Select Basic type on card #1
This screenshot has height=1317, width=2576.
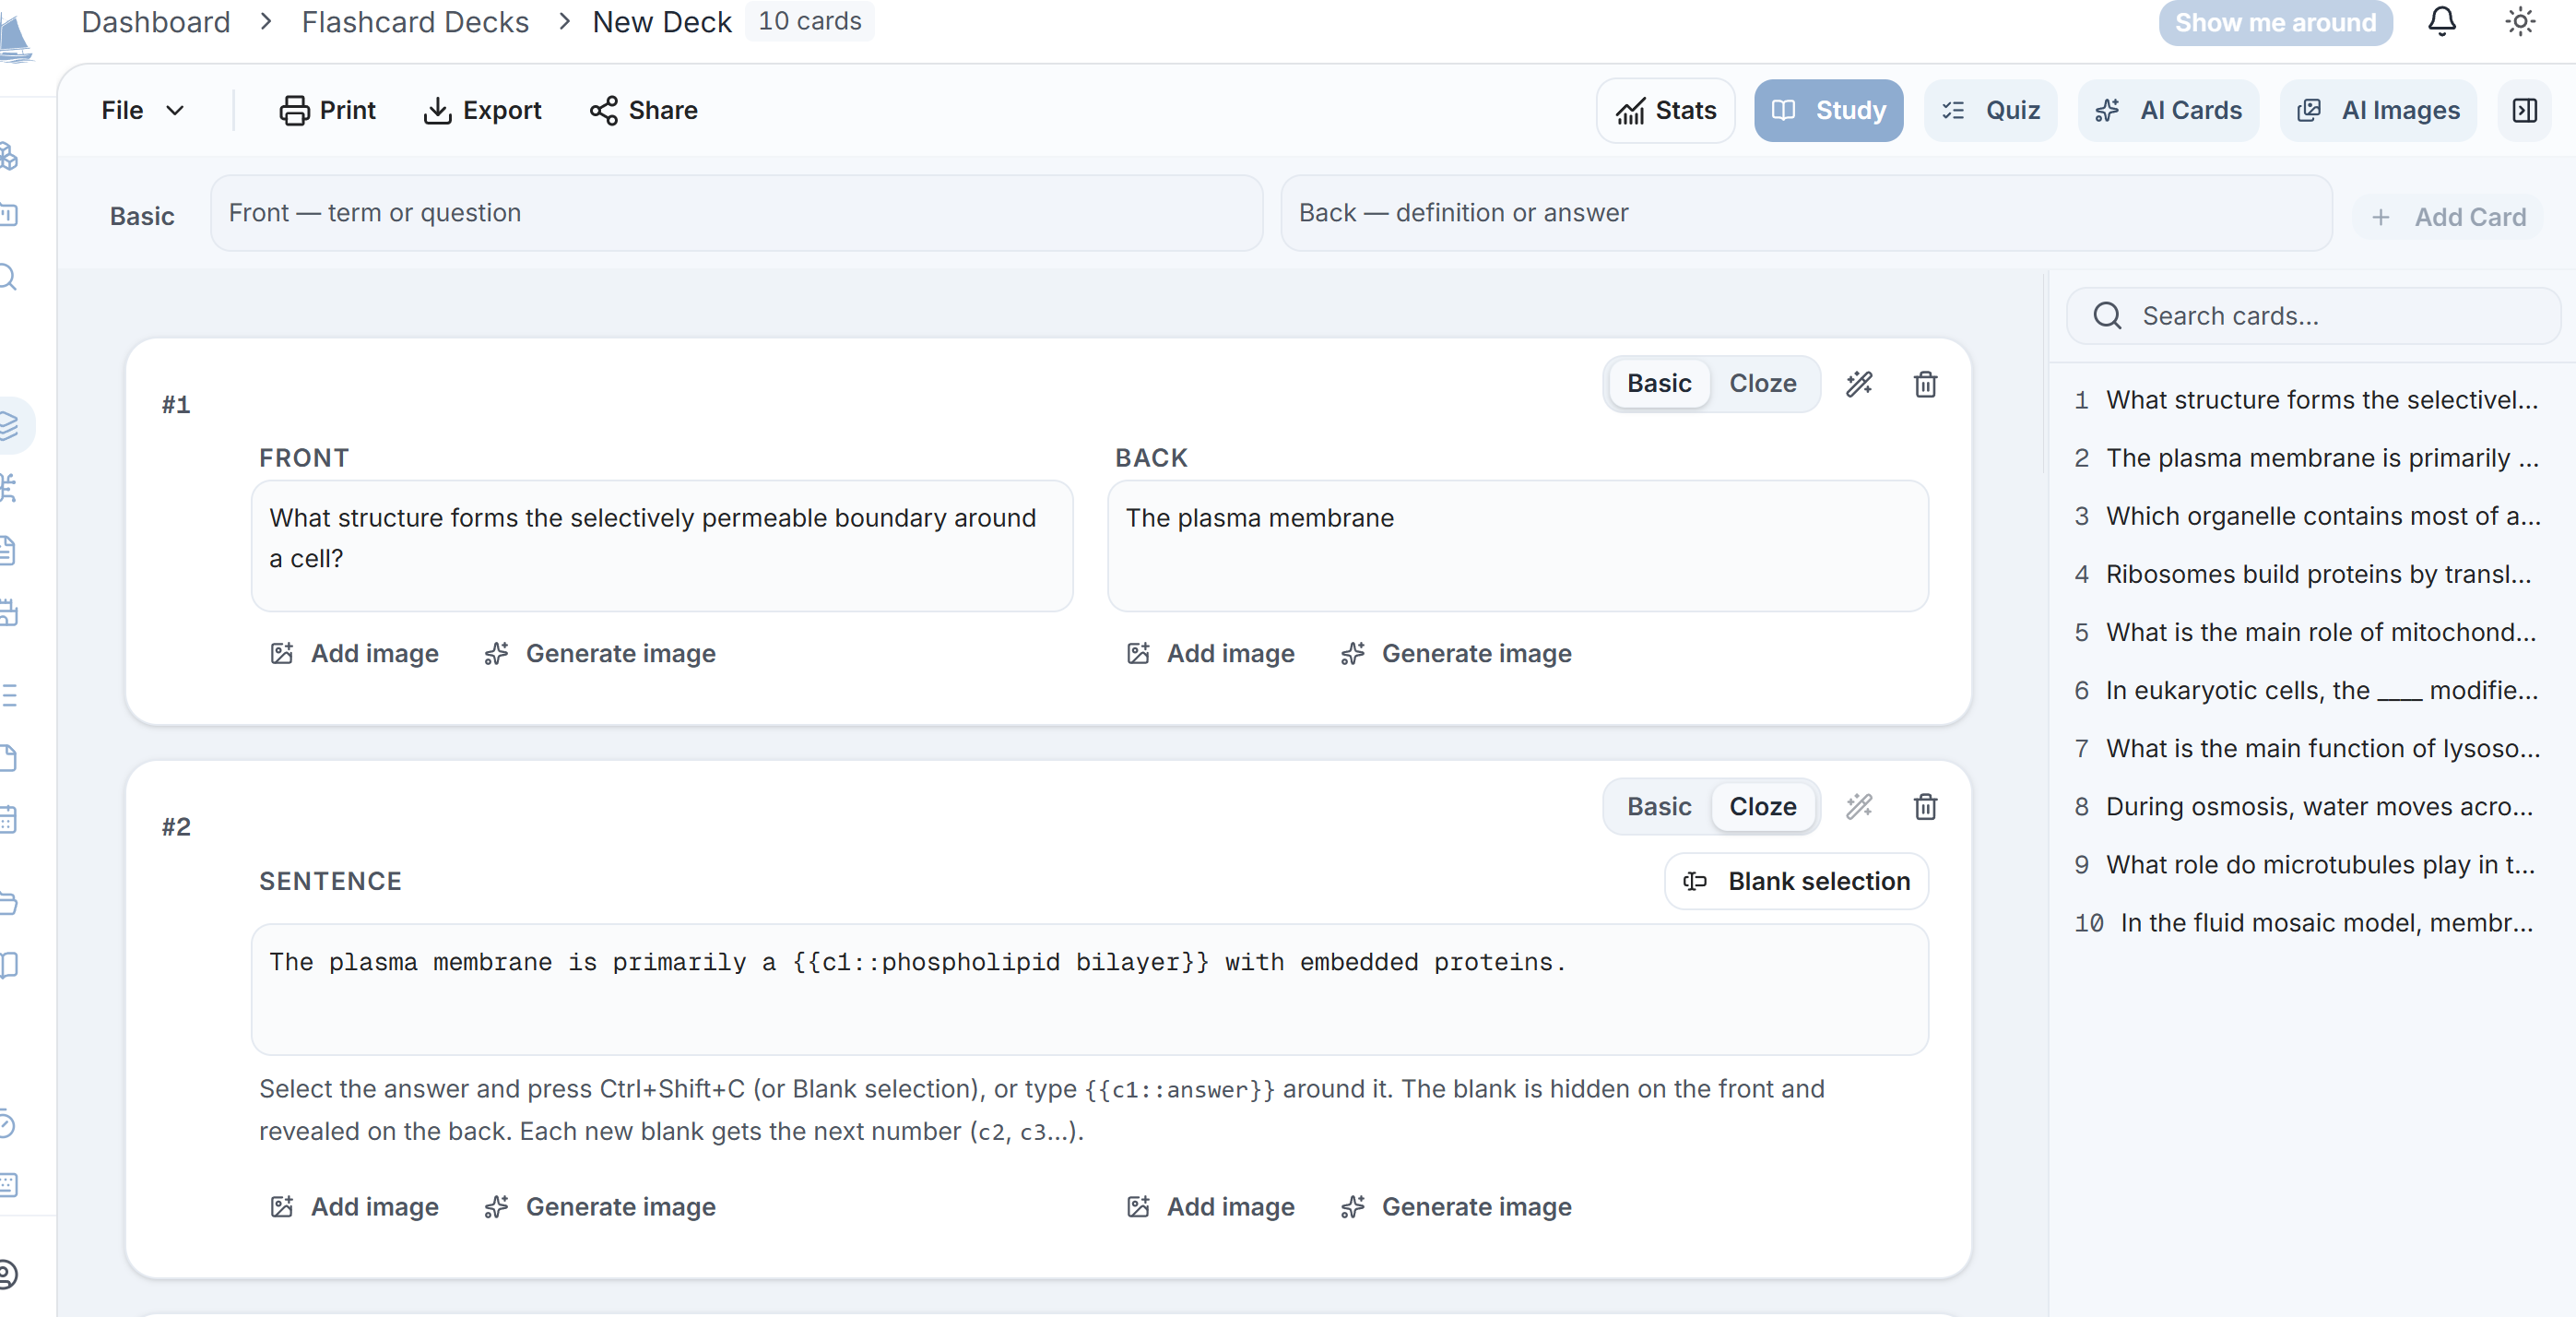(1659, 384)
